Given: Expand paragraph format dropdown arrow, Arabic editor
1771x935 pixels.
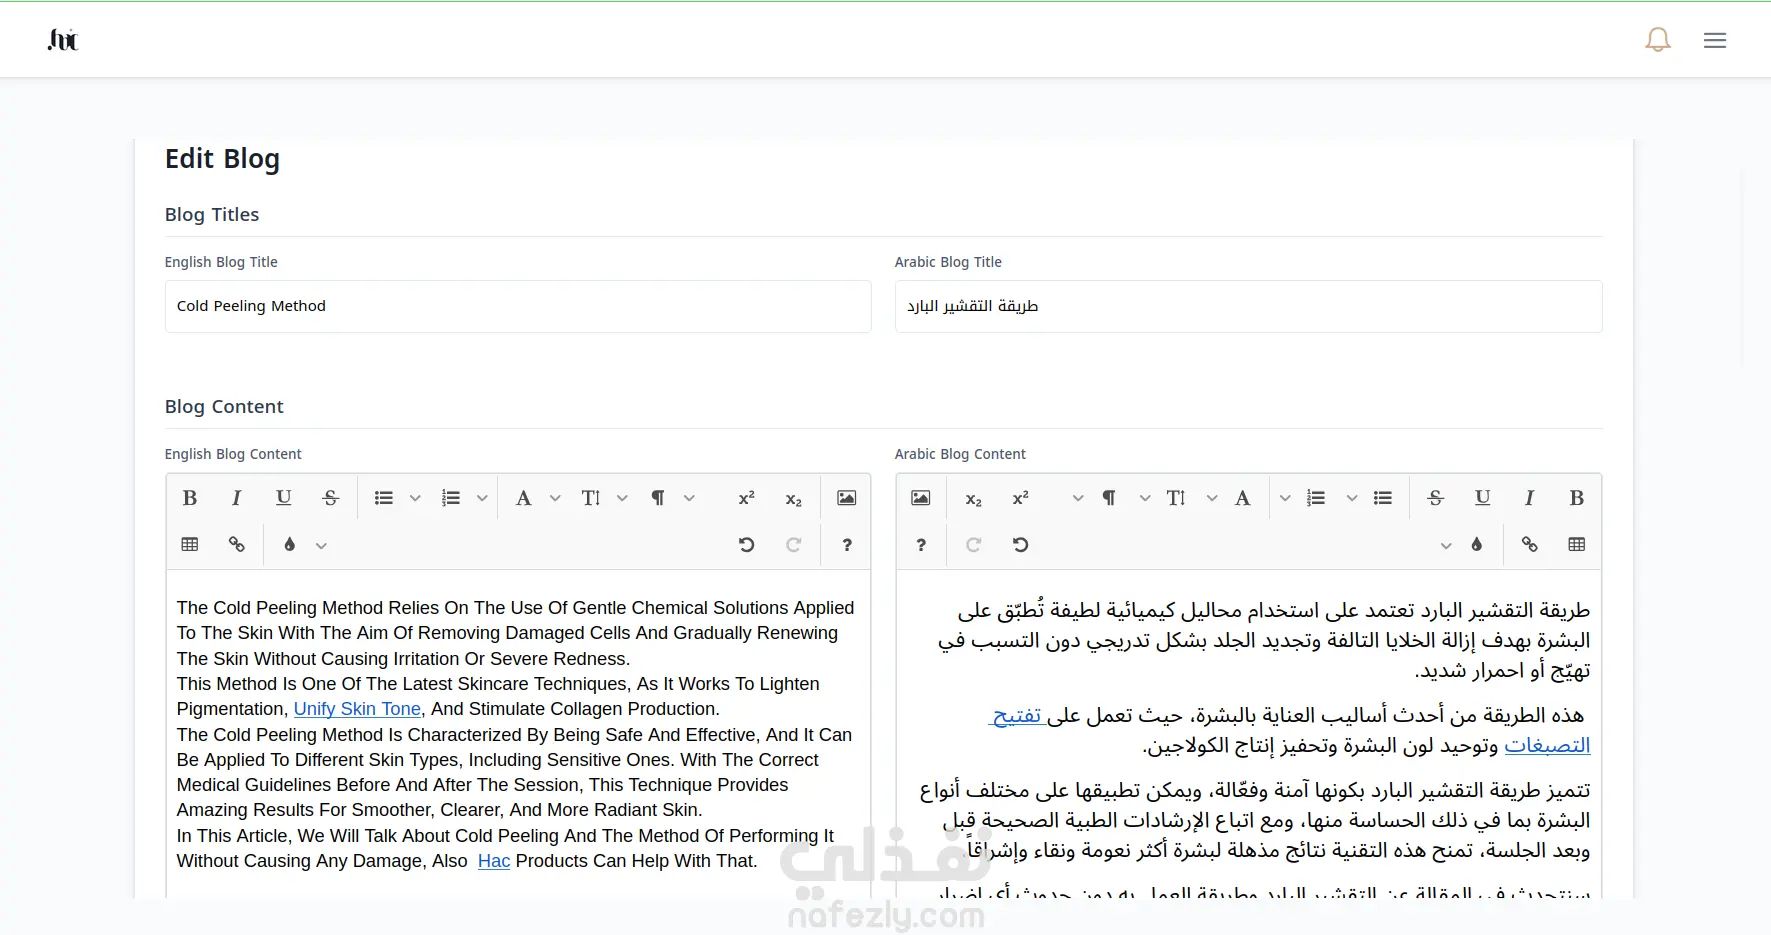Looking at the screenshot, I should 1078,498.
